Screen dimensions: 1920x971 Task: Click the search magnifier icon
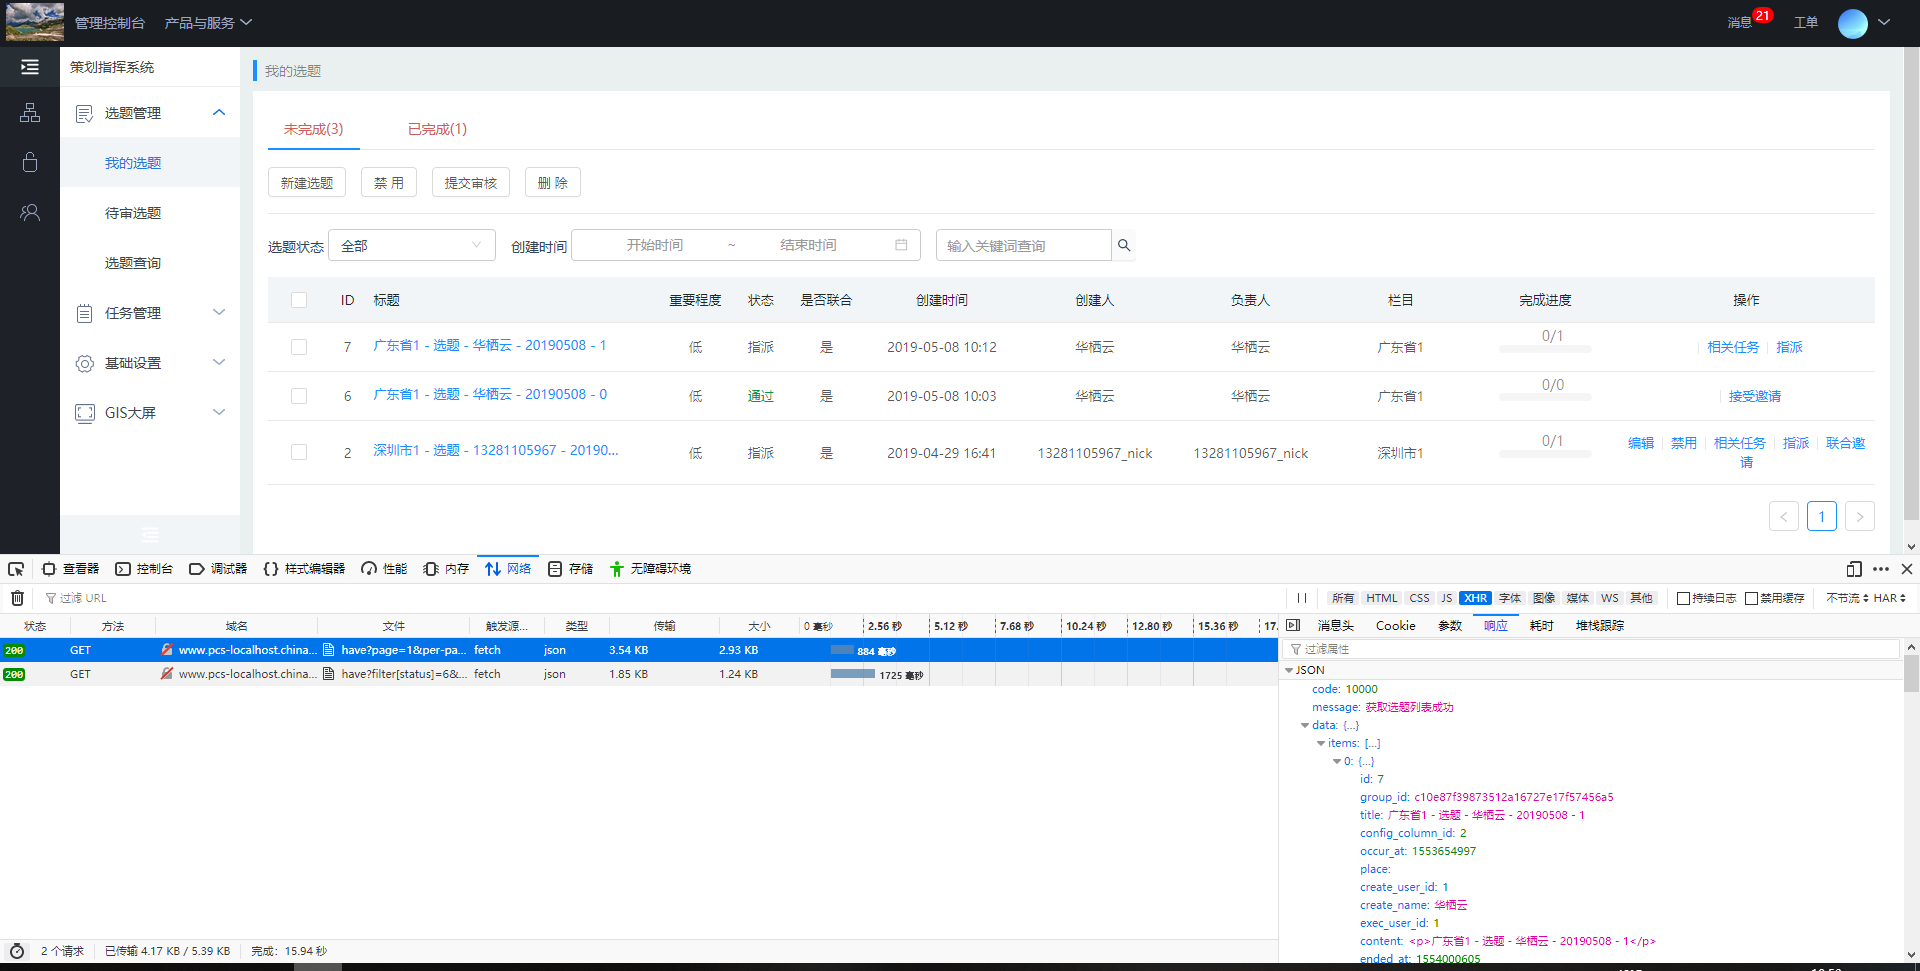pos(1124,245)
